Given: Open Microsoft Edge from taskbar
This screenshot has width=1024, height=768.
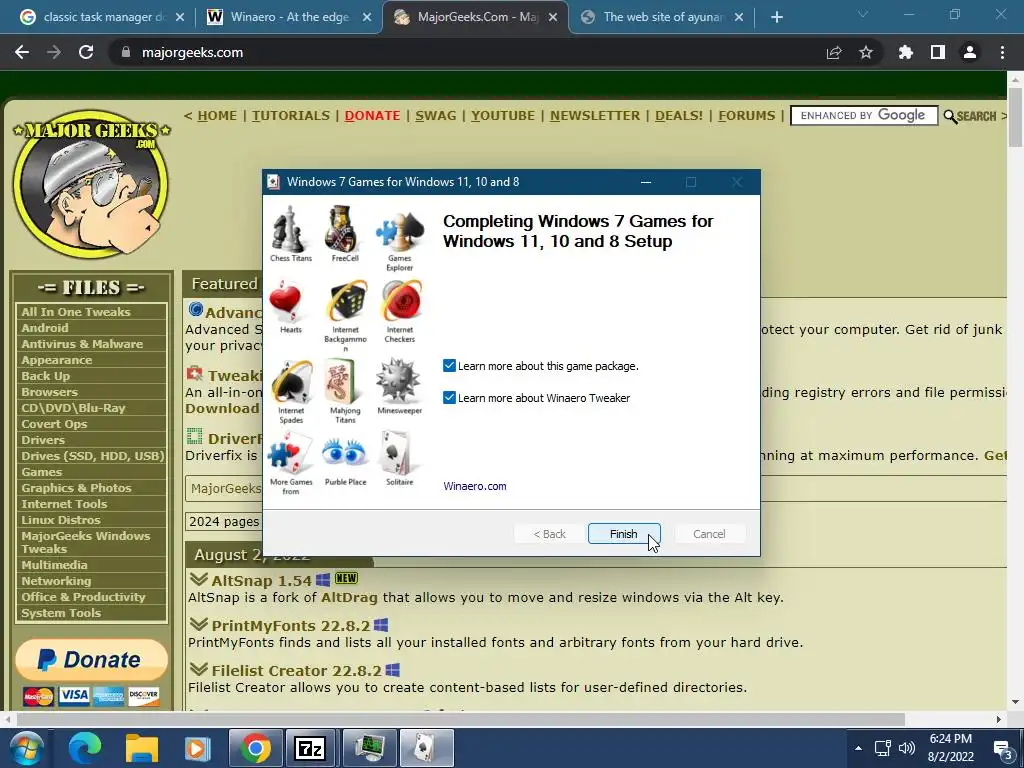Looking at the screenshot, I should click(86, 748).
